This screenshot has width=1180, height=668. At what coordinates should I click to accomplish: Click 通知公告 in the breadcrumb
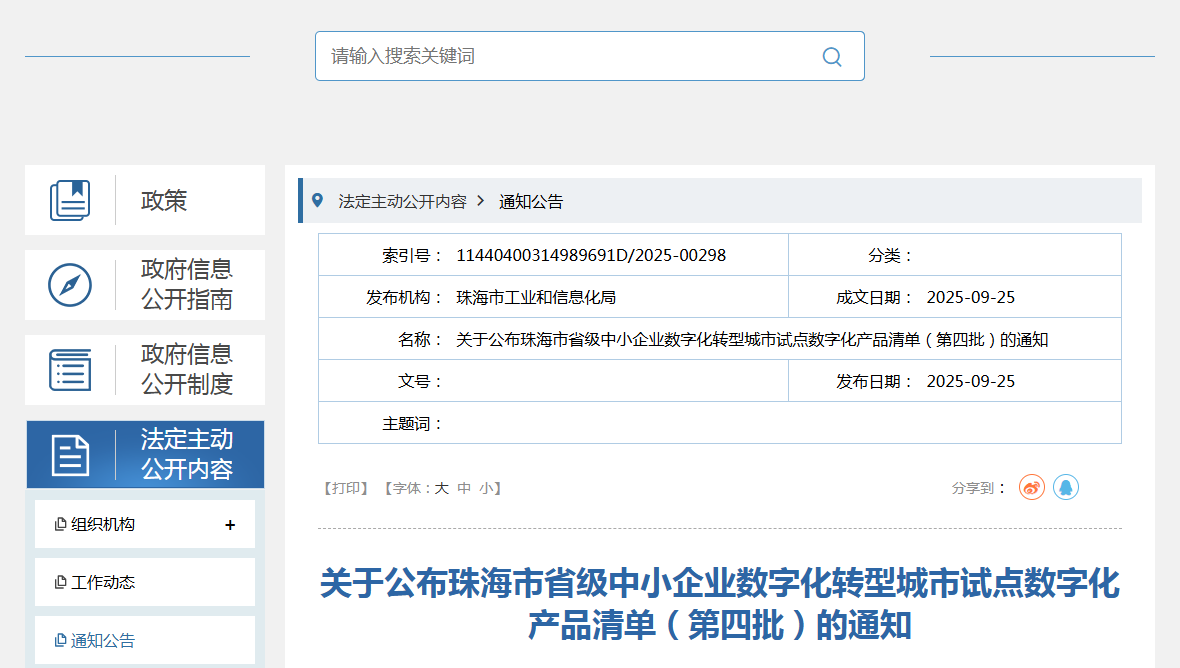point(531,201)
